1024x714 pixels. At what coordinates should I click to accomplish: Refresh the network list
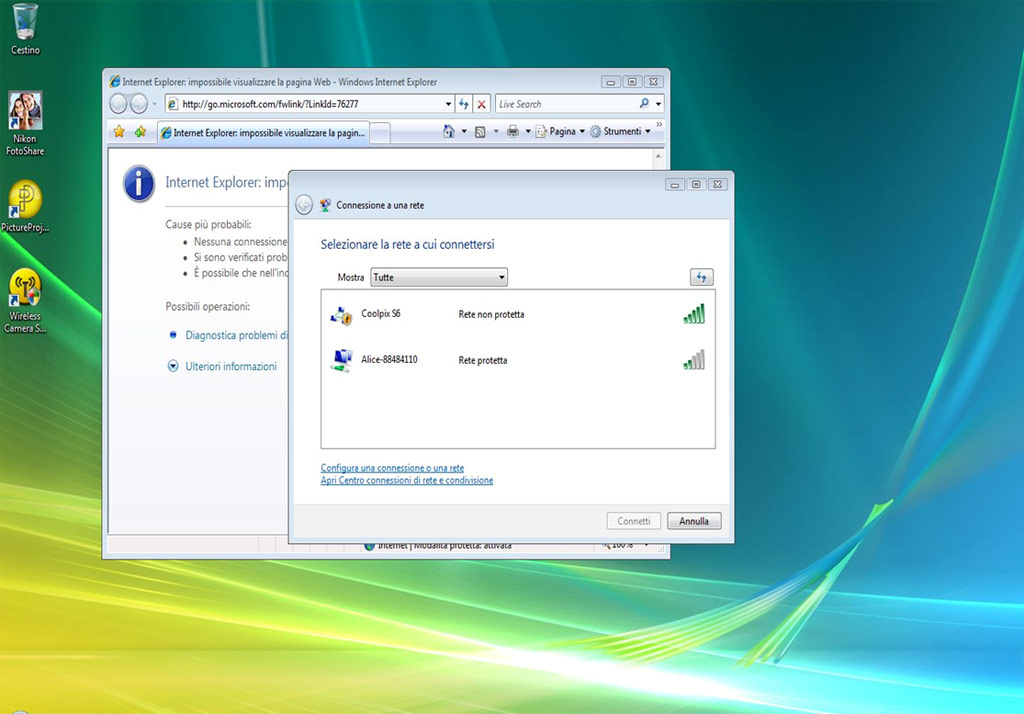(x=701, y=277)
